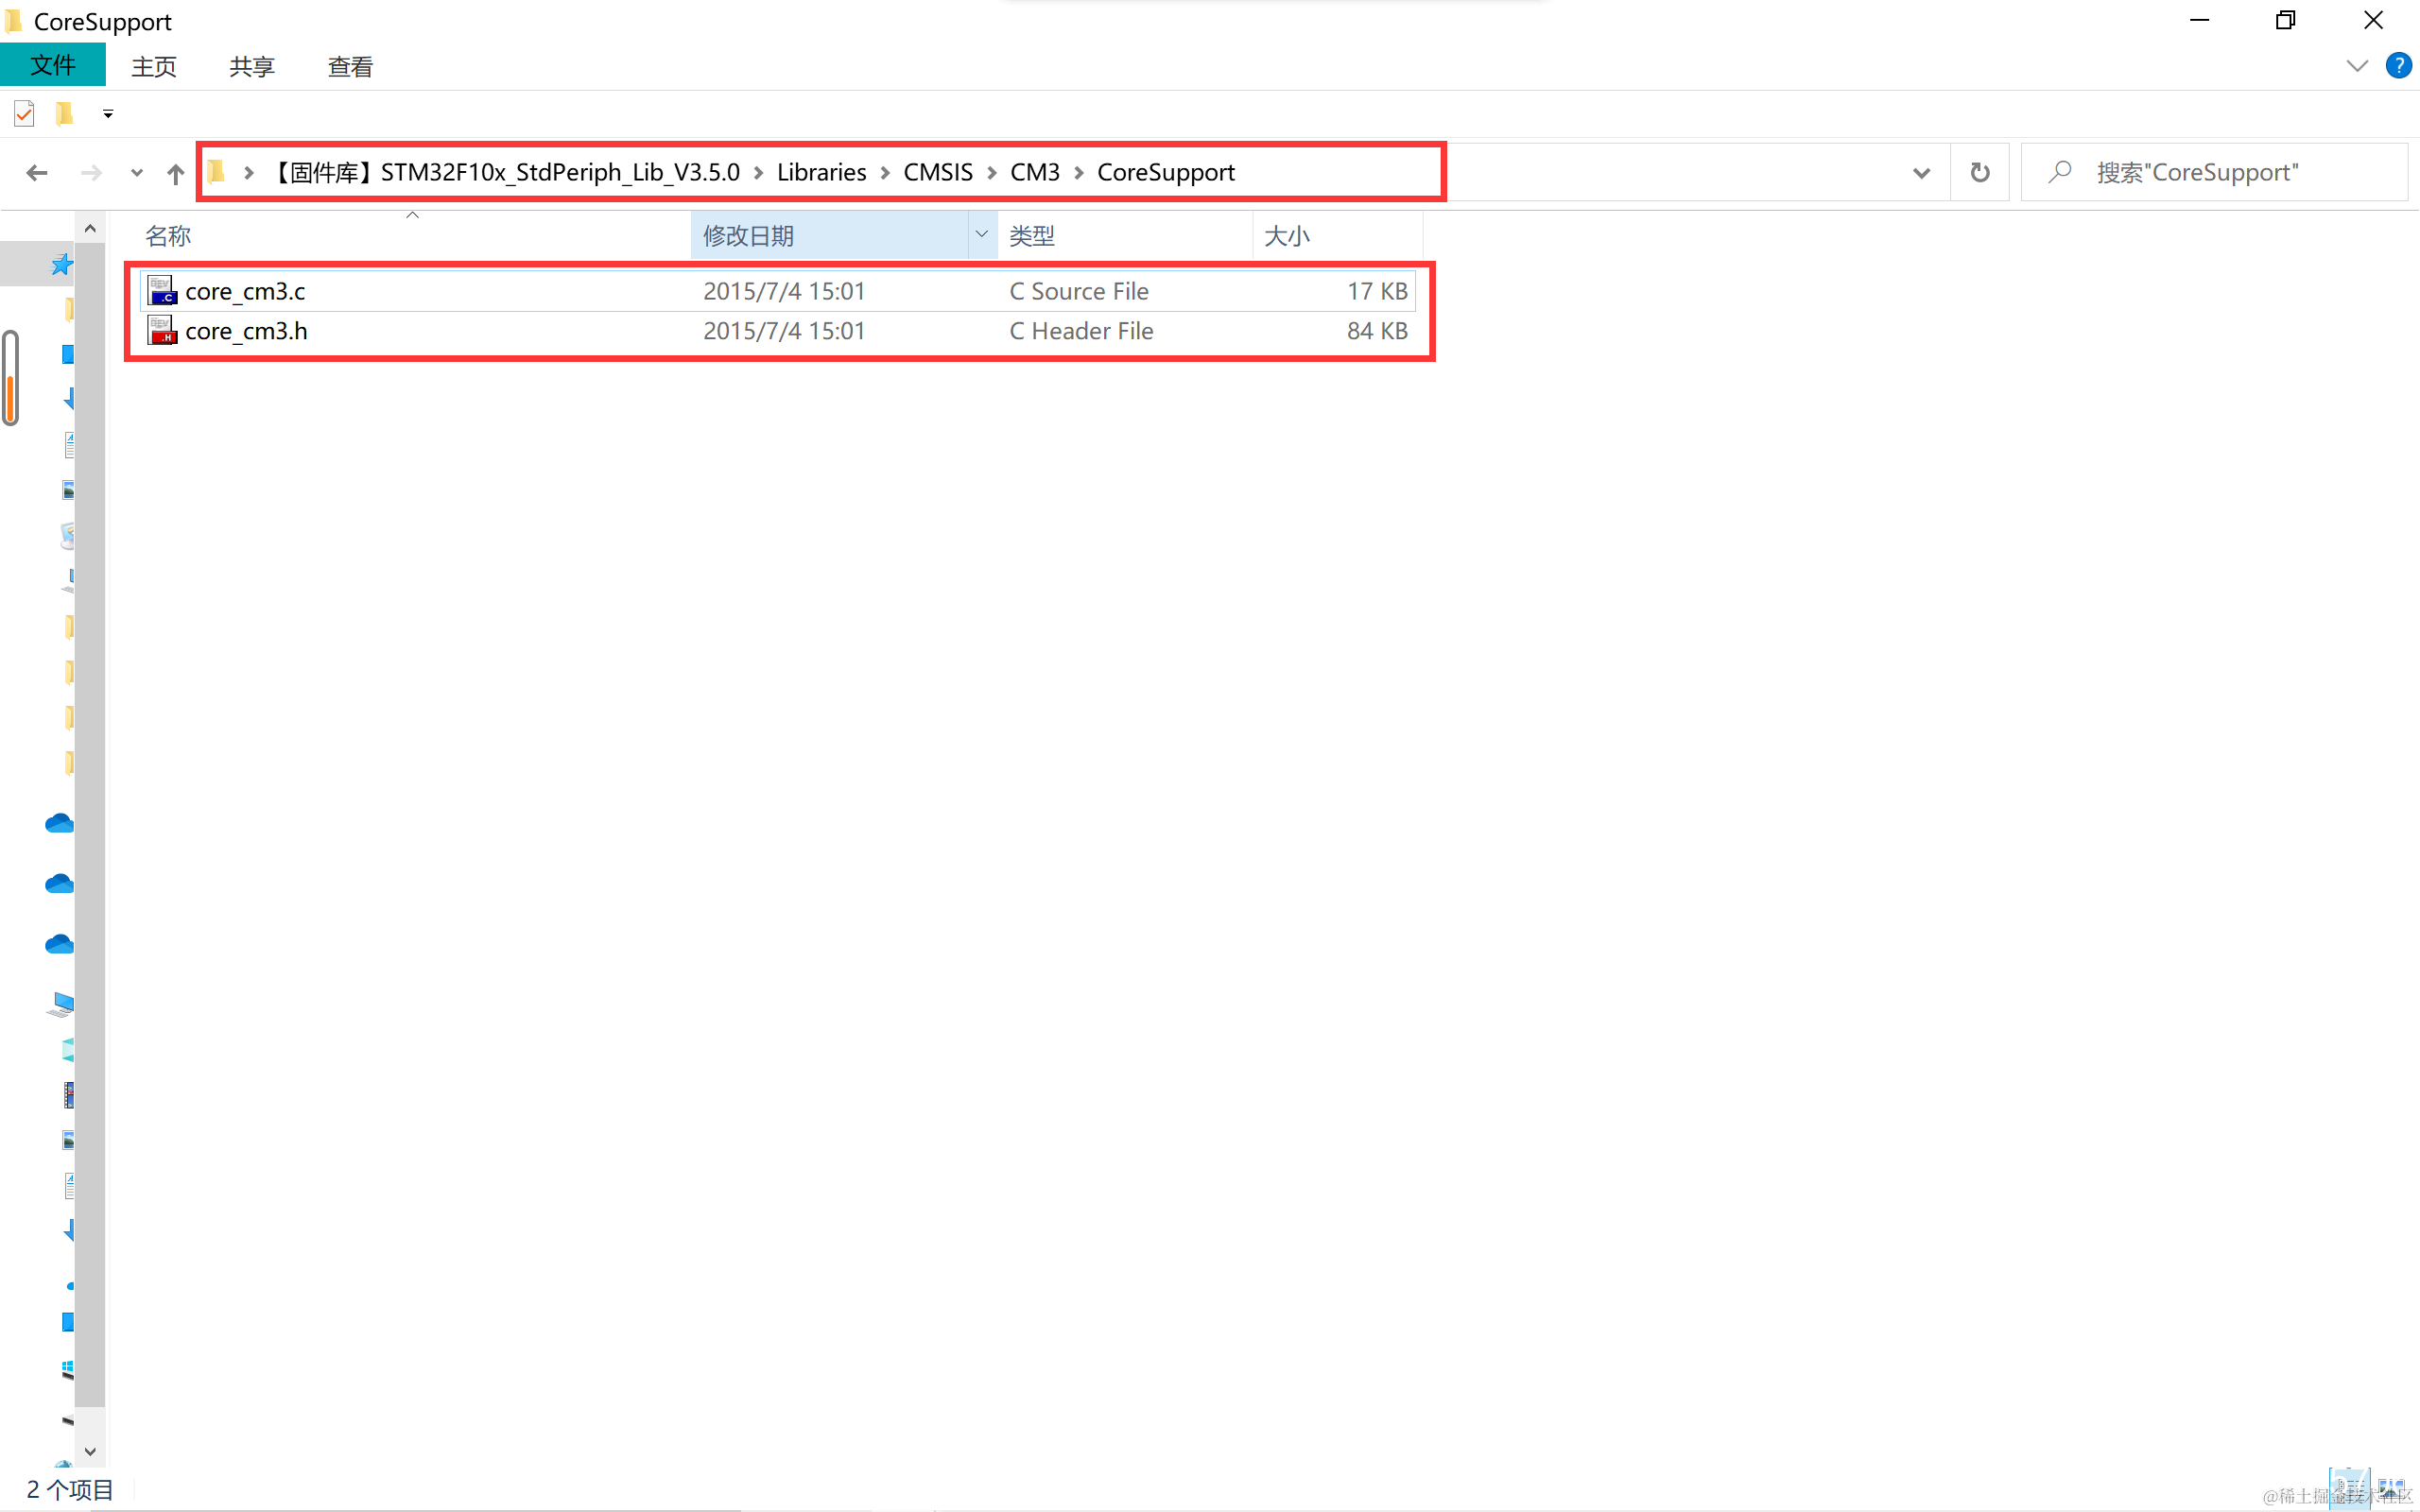Sort files by the 名称 column

[x=168, y=236]
